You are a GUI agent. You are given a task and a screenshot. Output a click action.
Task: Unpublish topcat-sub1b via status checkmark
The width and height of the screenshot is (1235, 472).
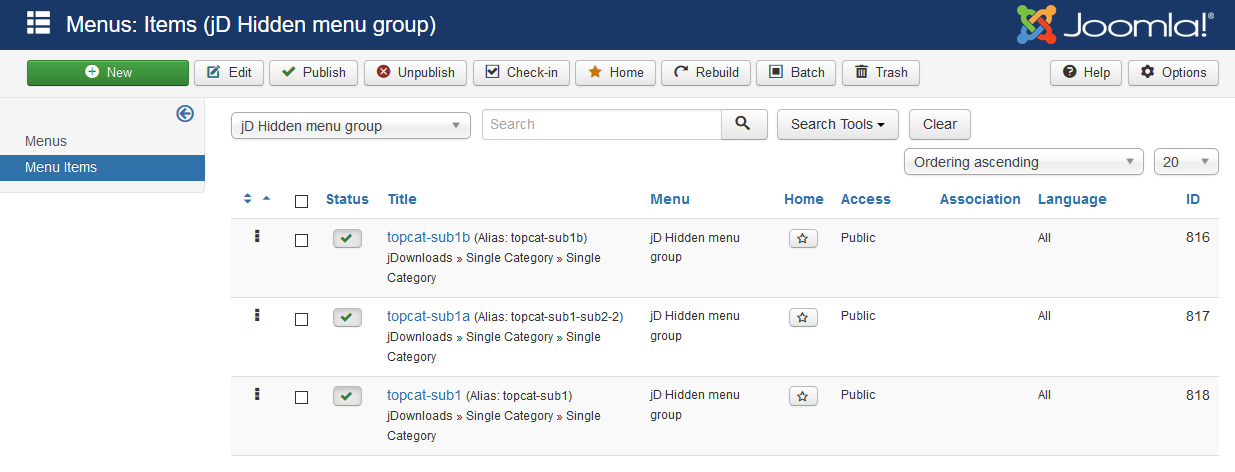click(x=347, y=239)
